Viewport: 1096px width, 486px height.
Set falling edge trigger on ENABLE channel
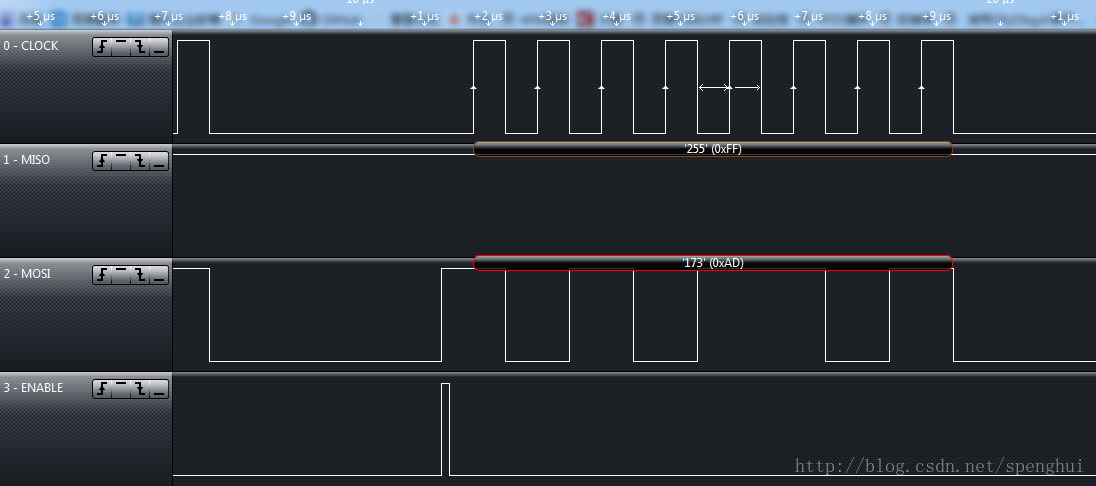point(140,389)
